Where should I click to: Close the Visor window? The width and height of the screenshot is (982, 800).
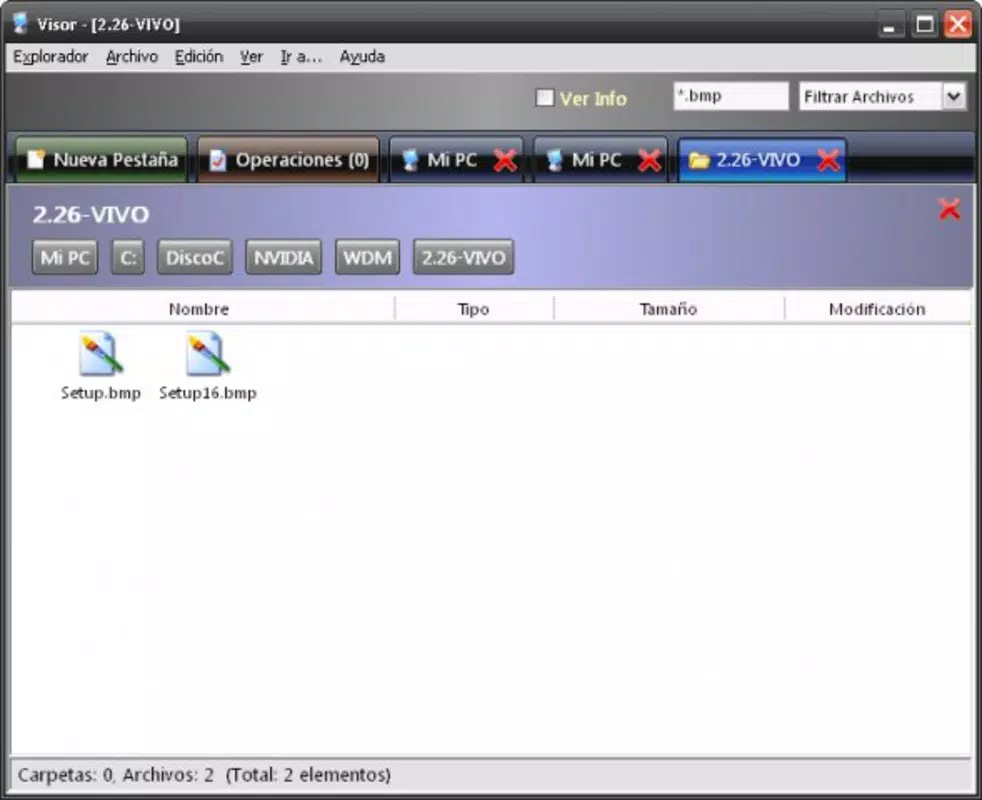(x=958, y=25)
